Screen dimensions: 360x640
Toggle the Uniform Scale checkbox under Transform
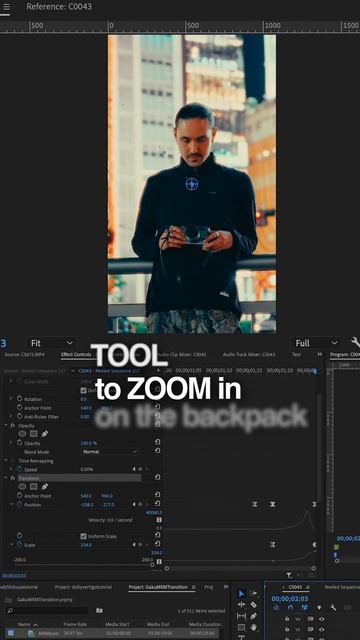pyautogui.click(x=83, y=536)
